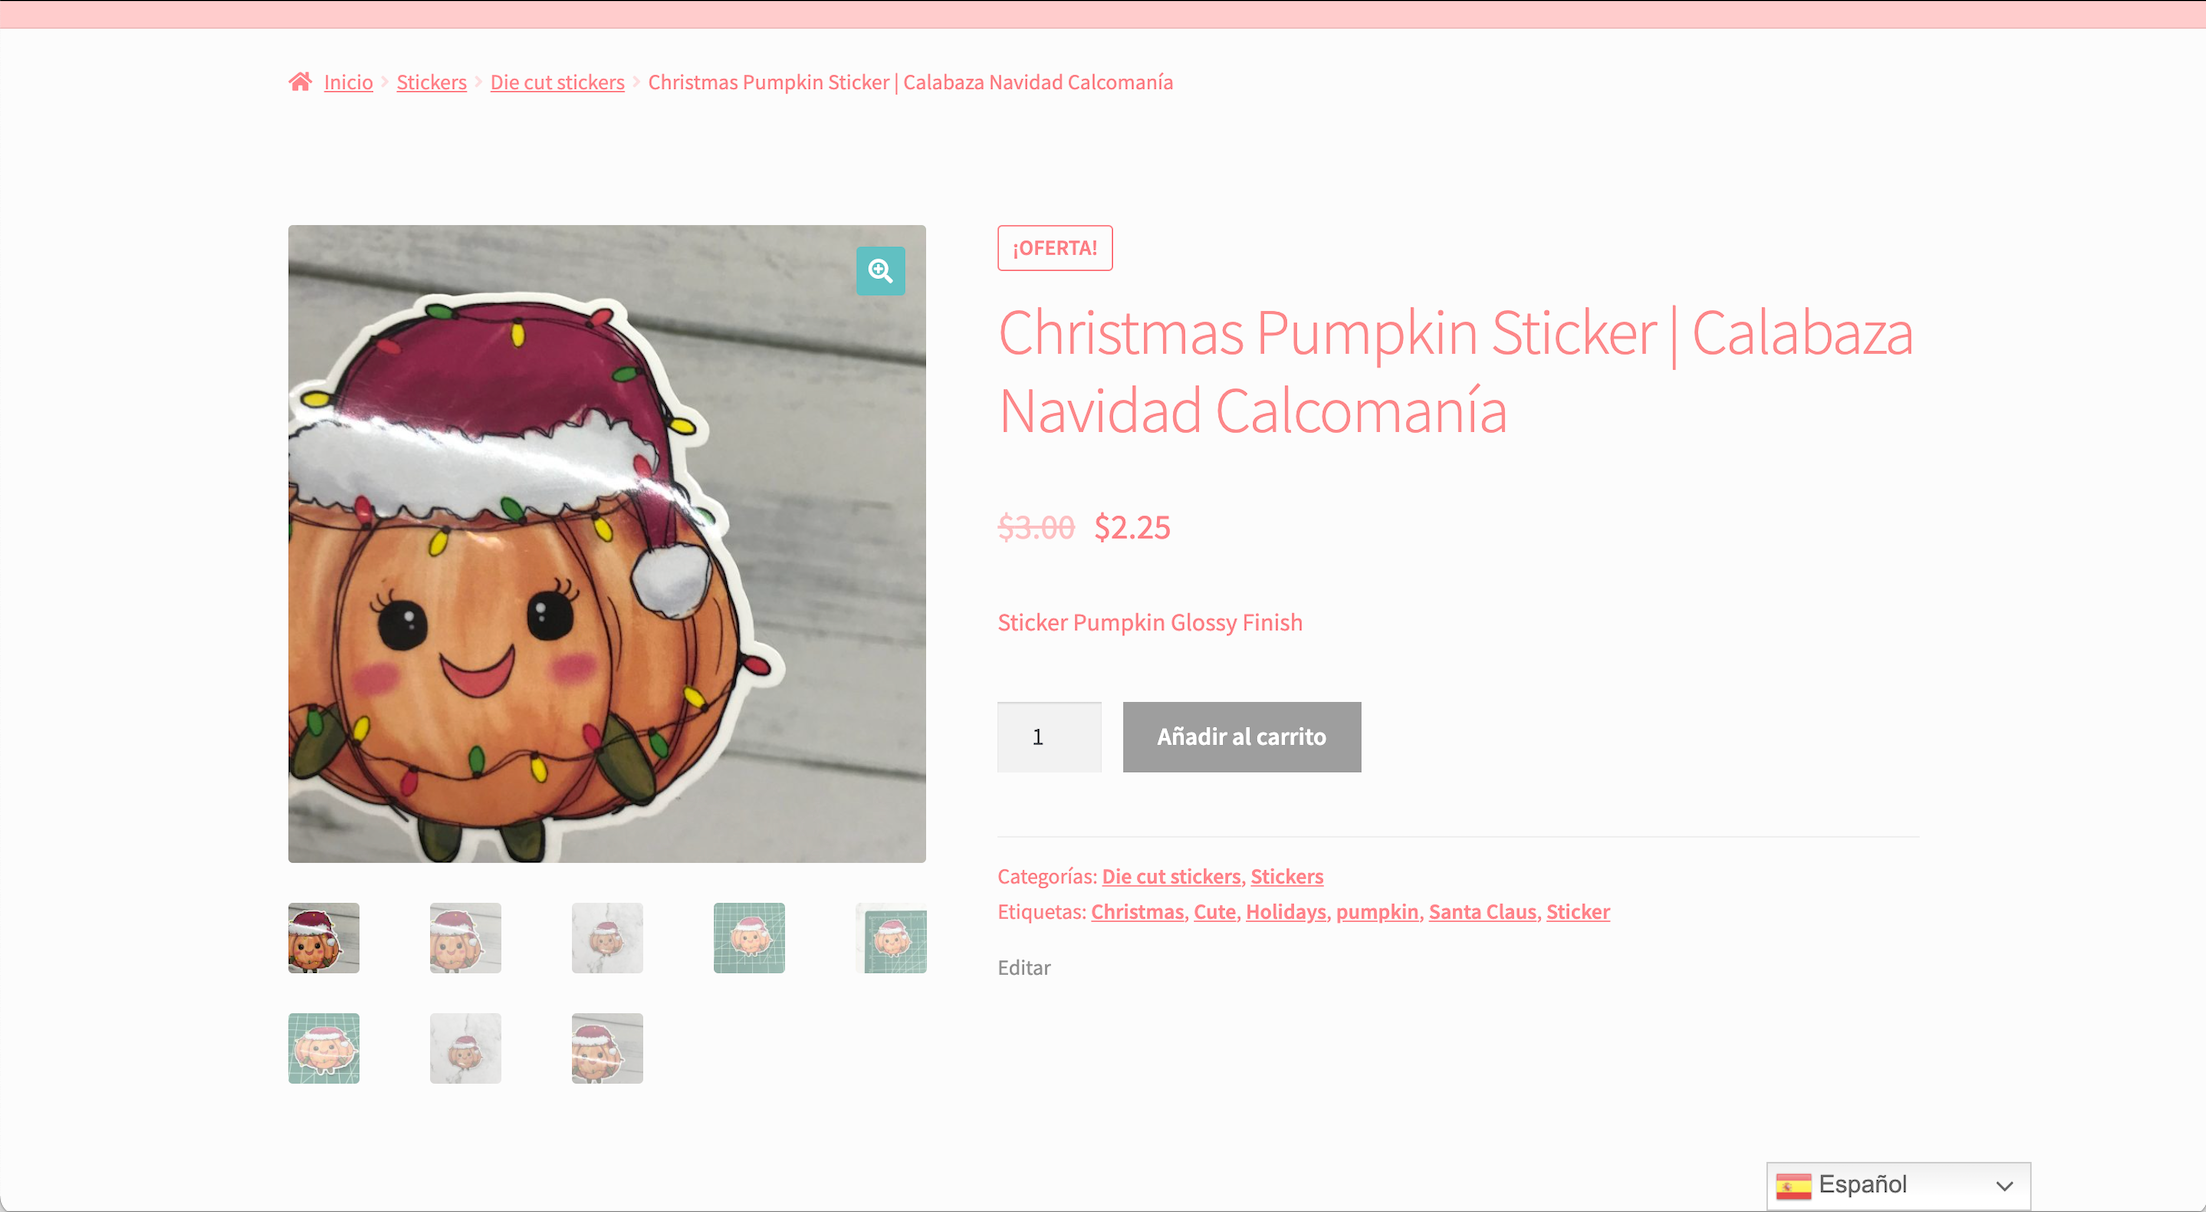2206x1212 pixels.
Task: Open the Santa Claus tag link
Action: tap(1482, 912)
